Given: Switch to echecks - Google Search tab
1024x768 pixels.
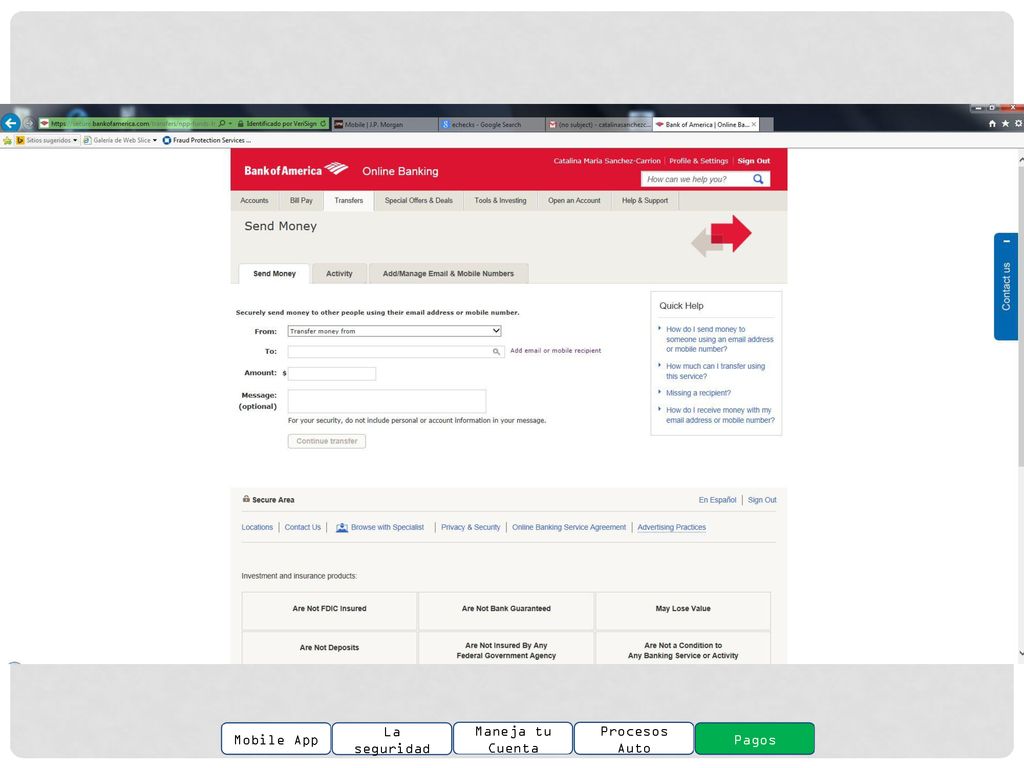Looking at the screenshot, I should click(492, 124).
